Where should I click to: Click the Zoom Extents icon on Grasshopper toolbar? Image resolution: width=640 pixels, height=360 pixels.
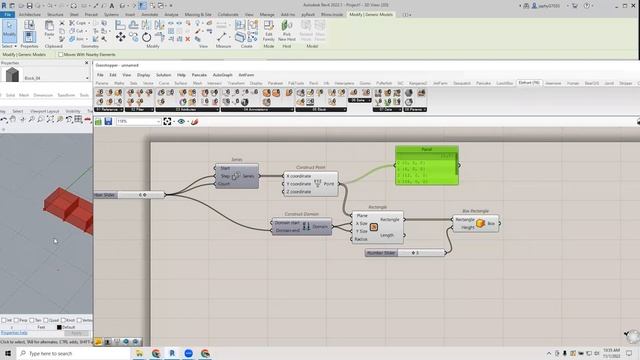coord(167,122)
